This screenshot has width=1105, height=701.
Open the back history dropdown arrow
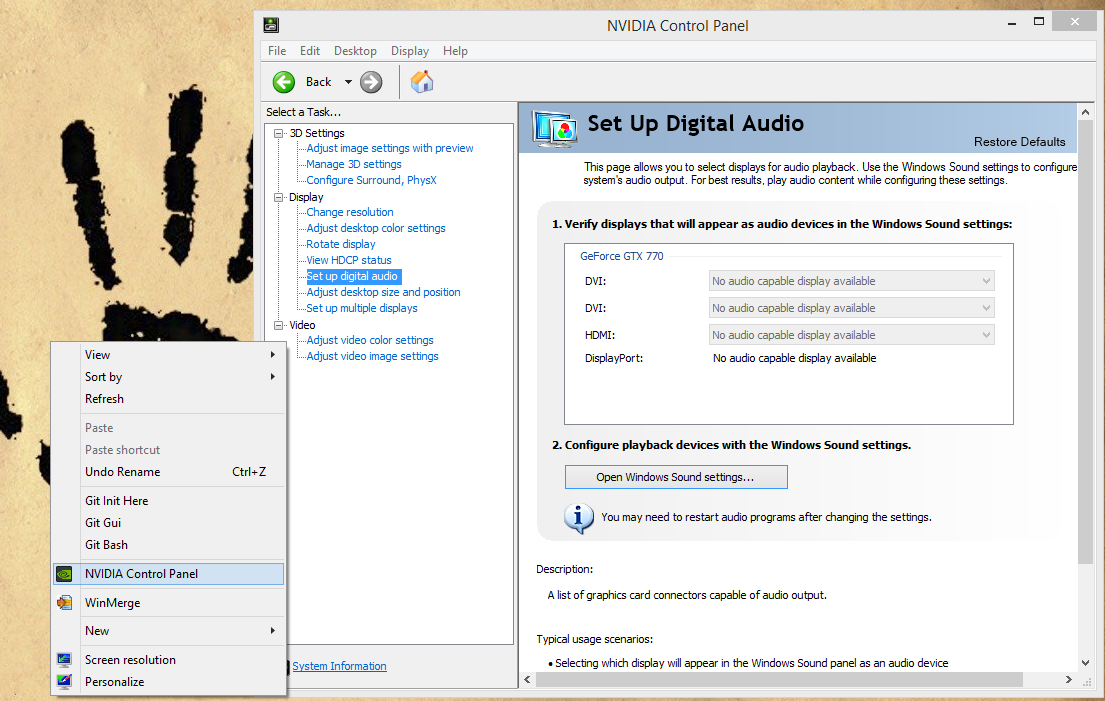[x=348, y=82]
